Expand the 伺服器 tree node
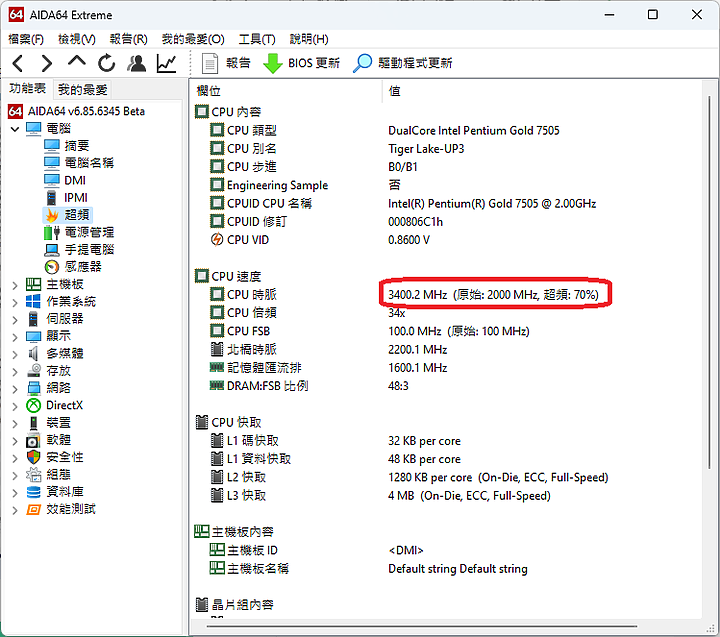Image resolution: width=720 pixels, height=637 pixels. tap(15, 319)
